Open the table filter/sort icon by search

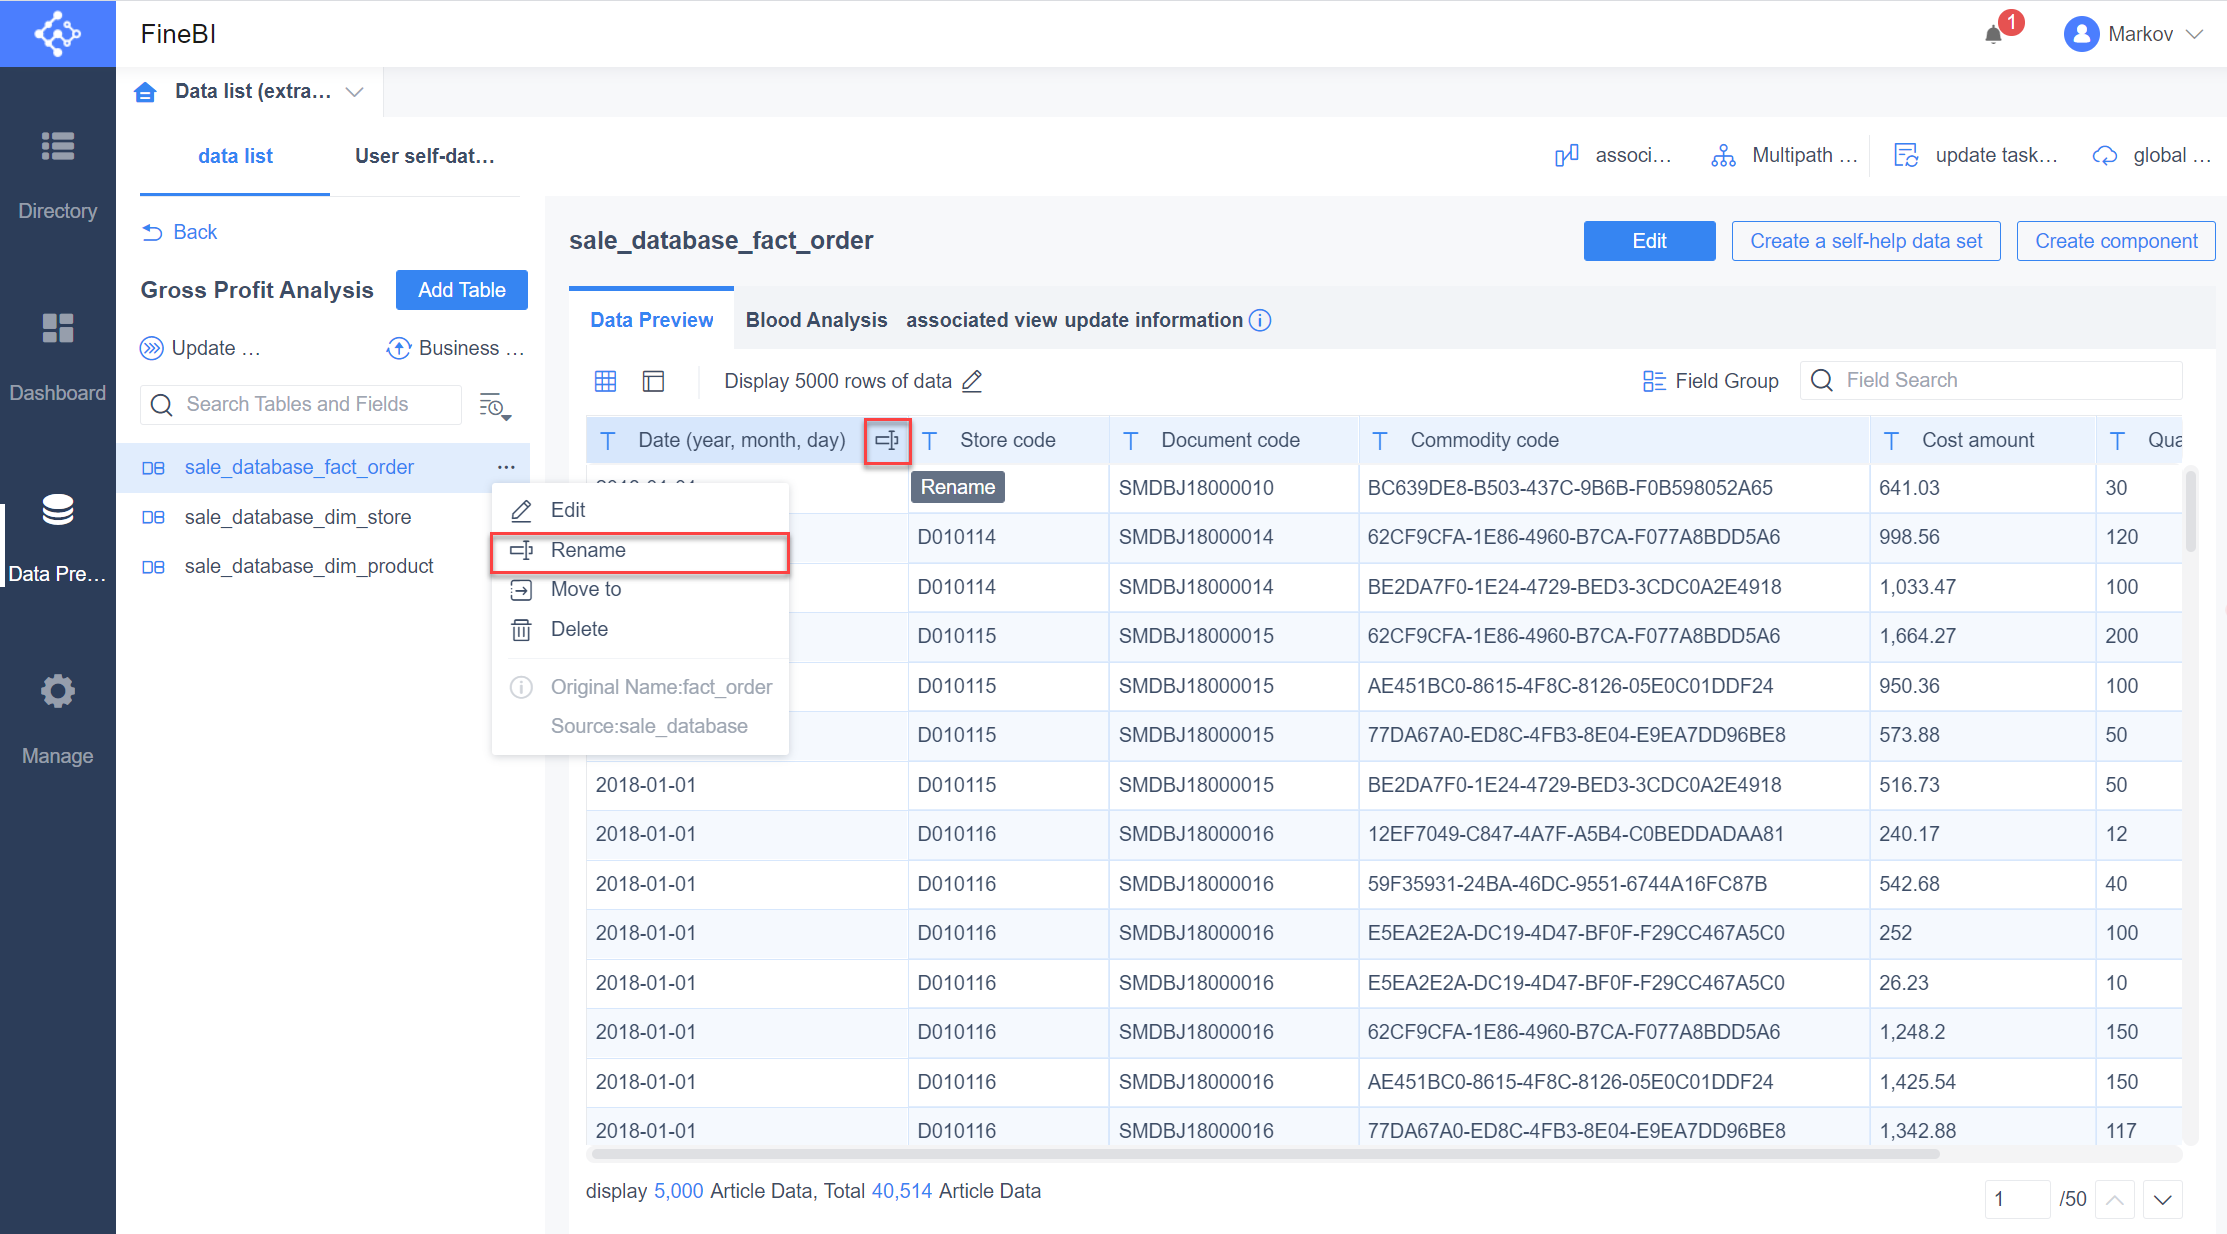click(495, 405)
